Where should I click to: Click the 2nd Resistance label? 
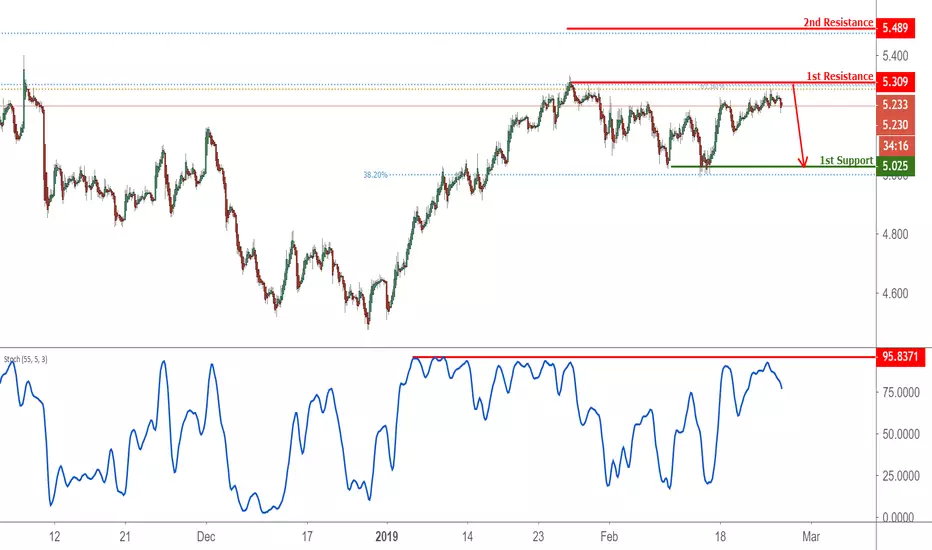coord(838,23)
